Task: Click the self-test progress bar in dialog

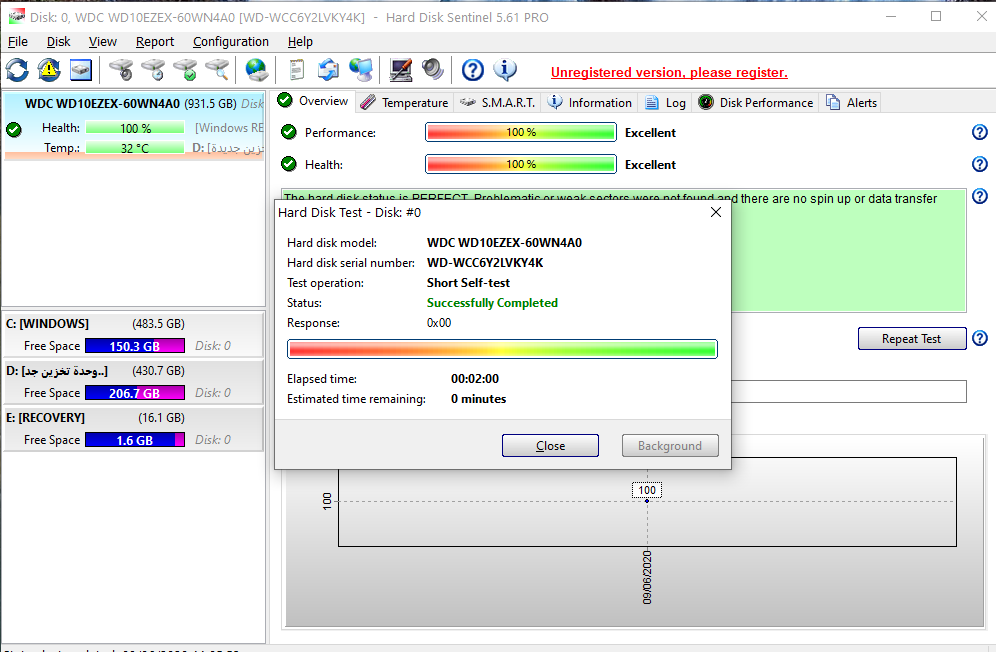Action: coord(502,349)
